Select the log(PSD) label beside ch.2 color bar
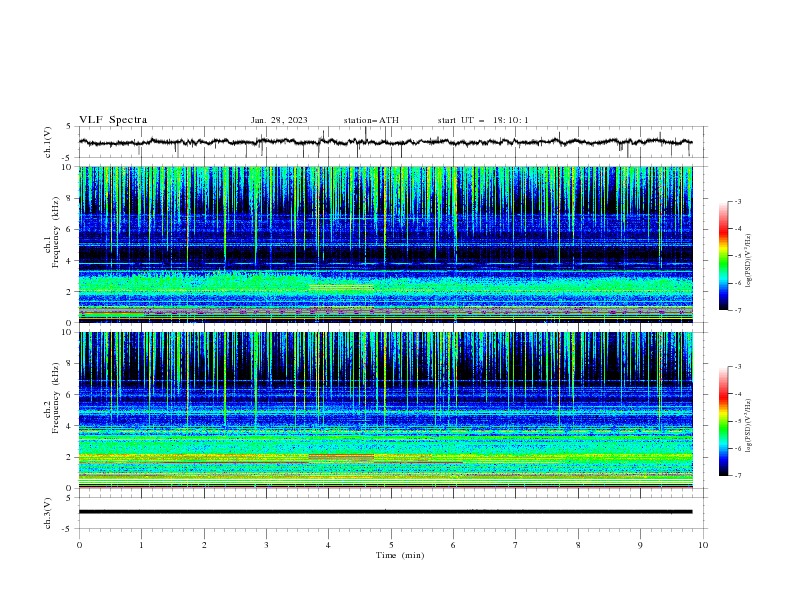Screen dimensions: 792x612 tap(749, 426)
